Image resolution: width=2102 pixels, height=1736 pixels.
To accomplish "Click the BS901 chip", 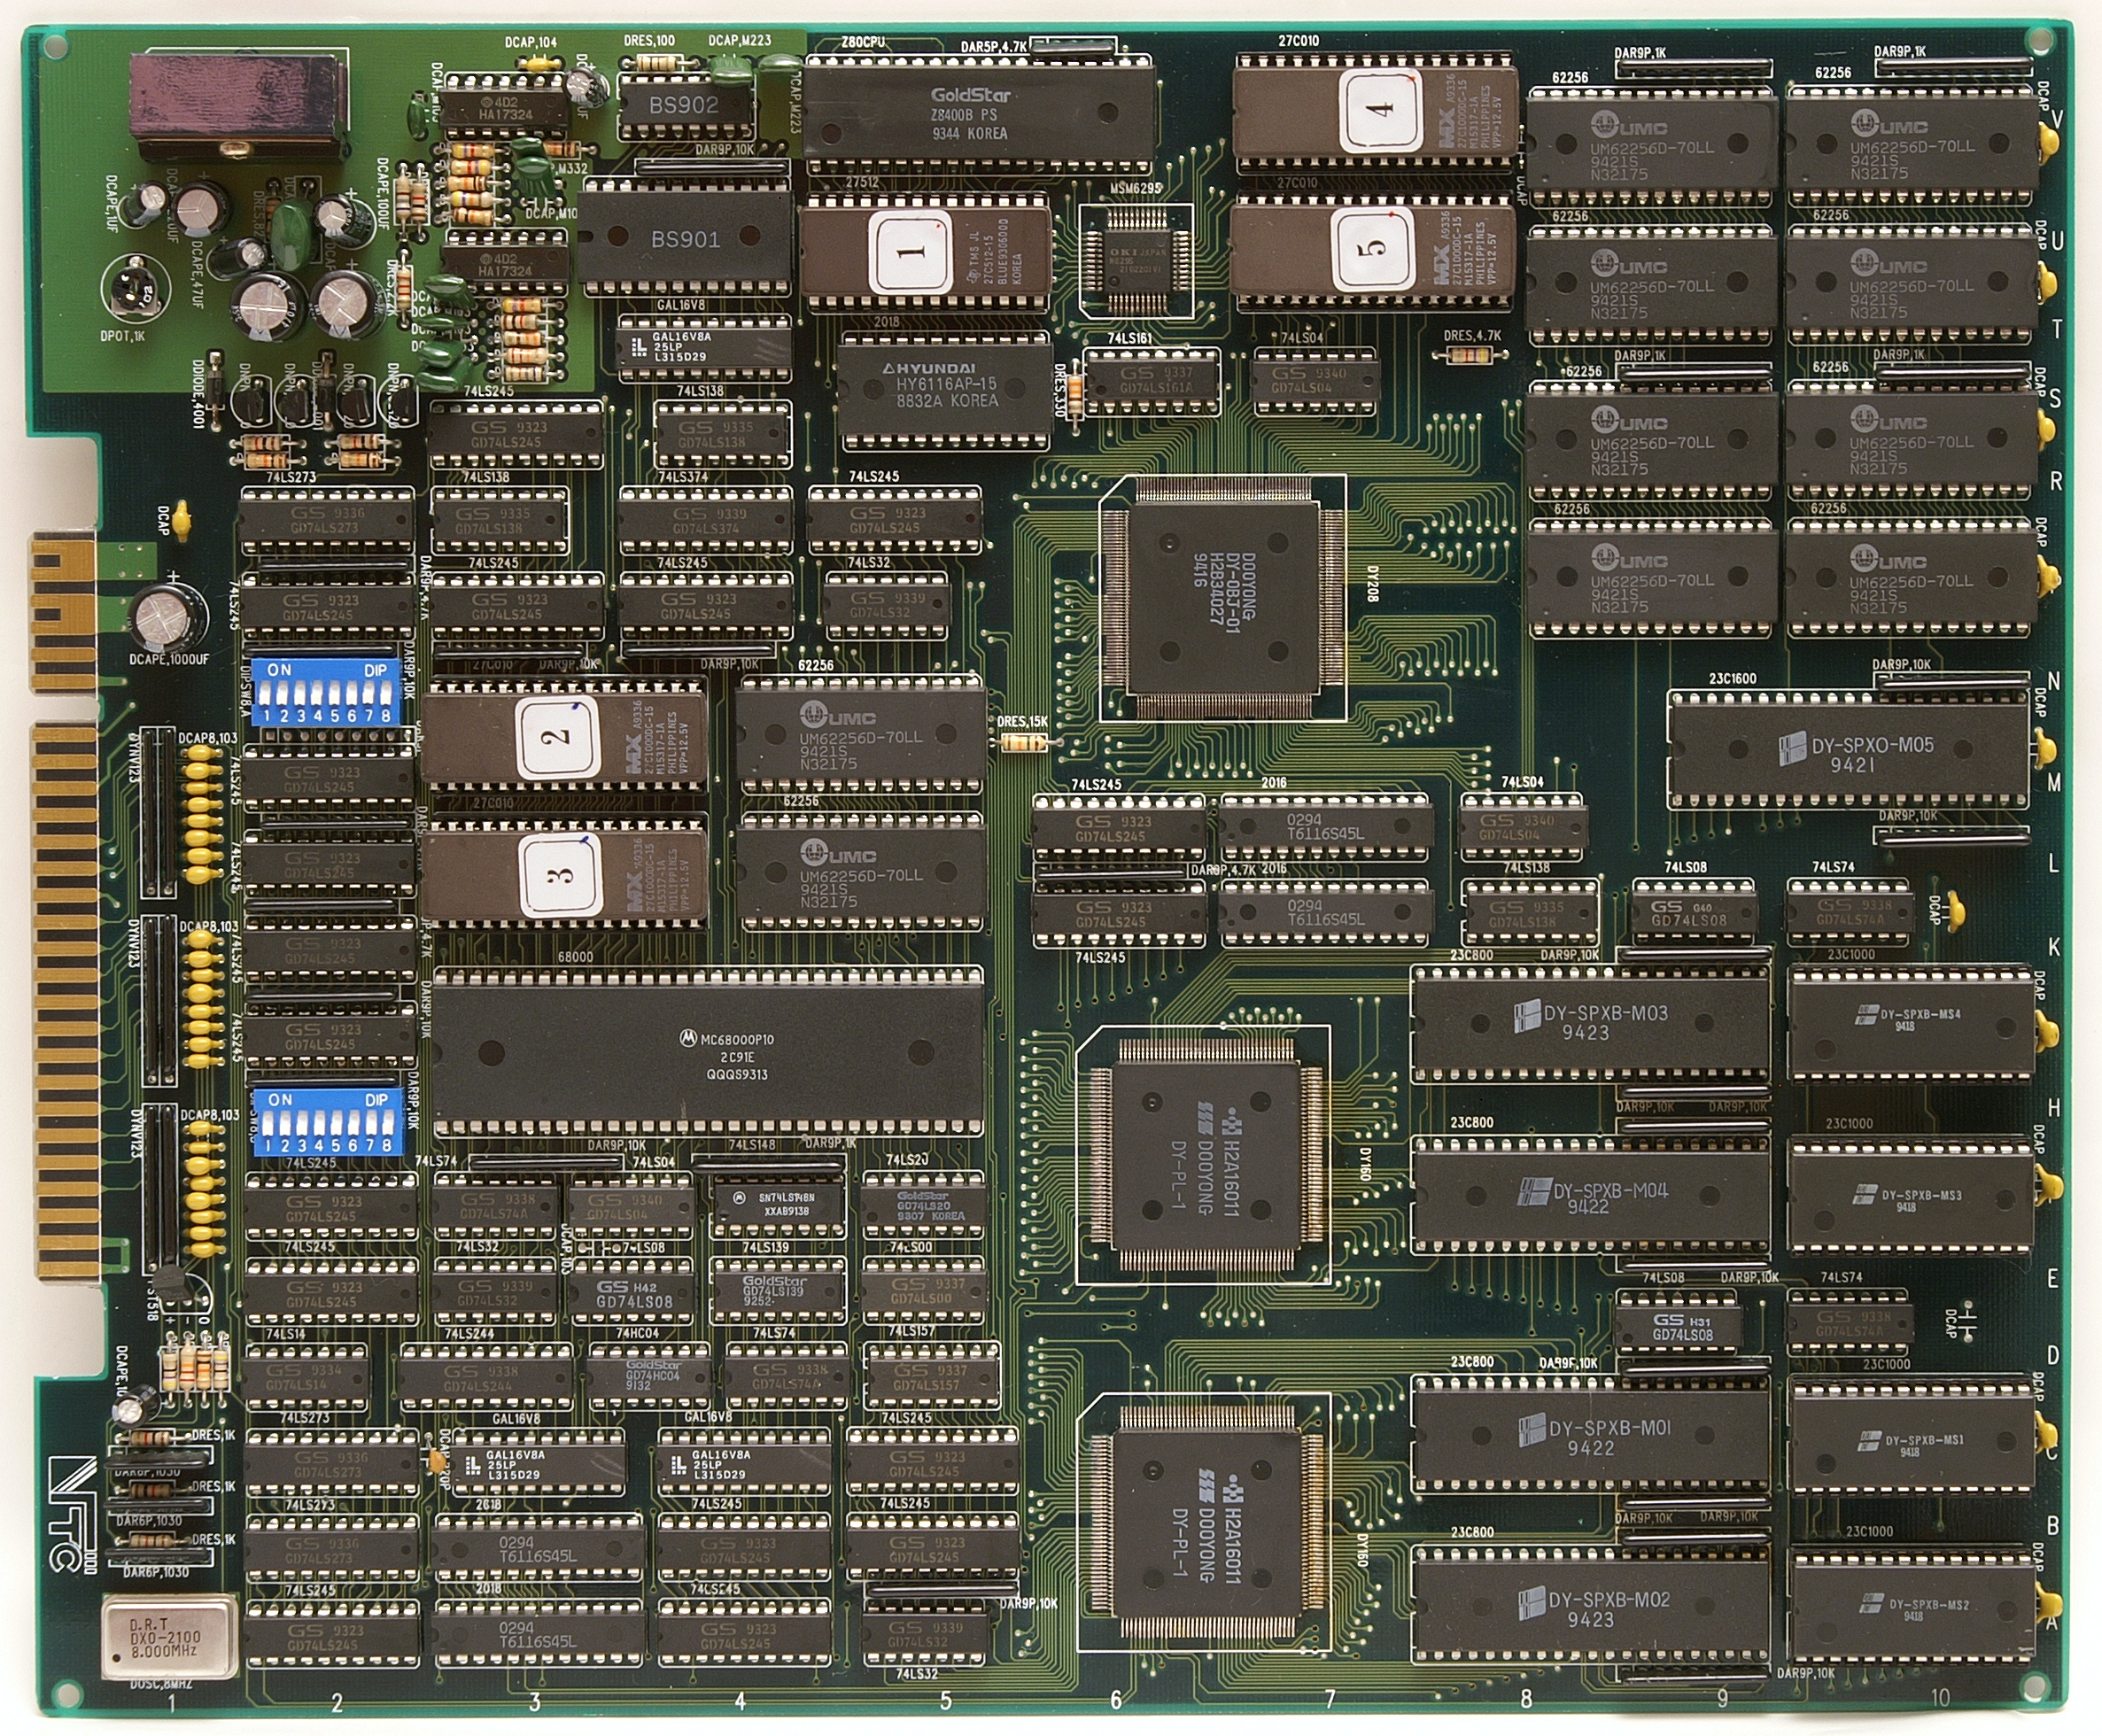I will (x=685, y=238).
